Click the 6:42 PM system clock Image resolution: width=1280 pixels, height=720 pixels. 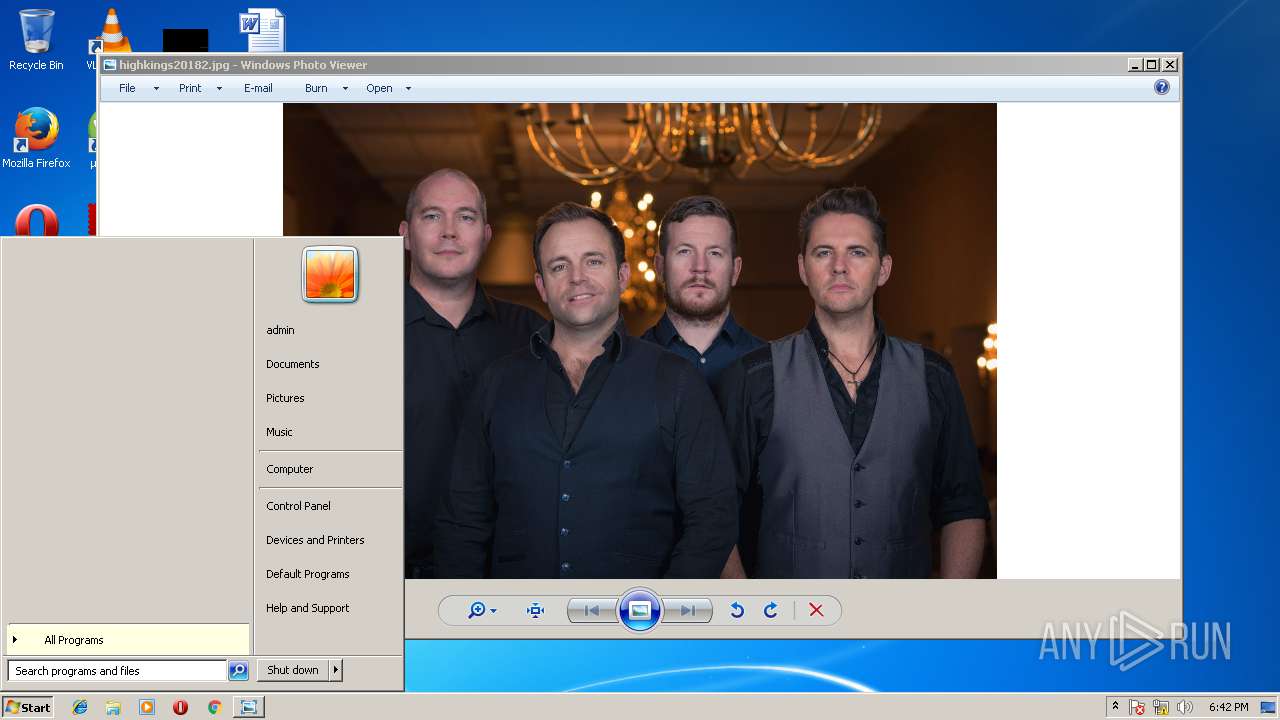[x=1228, y=707]
